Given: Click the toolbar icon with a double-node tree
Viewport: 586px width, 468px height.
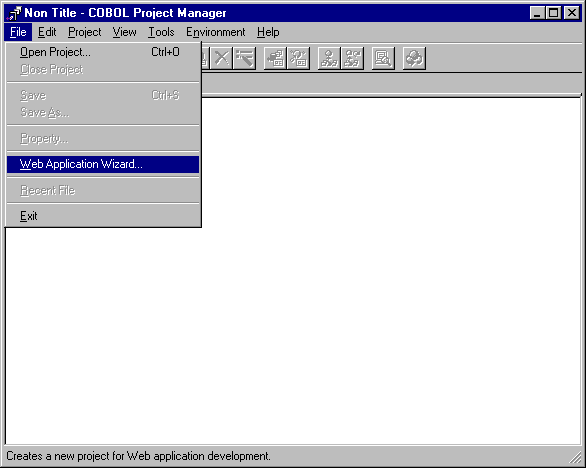Looking at the screenshot, I should click(x=352, y=58).
